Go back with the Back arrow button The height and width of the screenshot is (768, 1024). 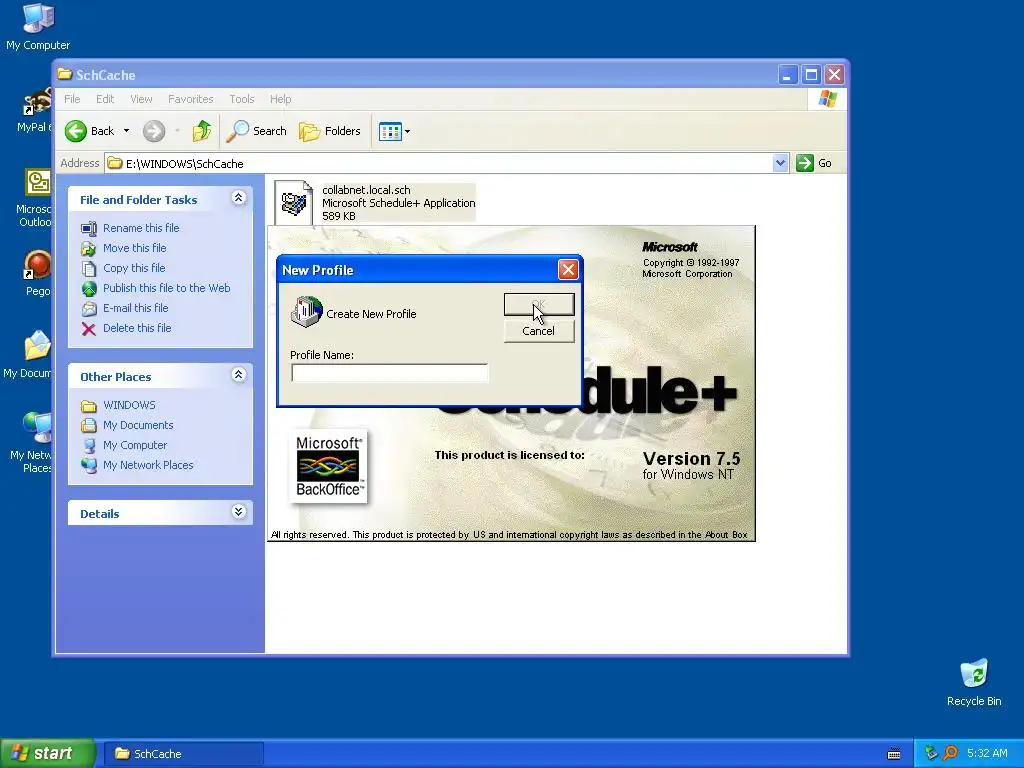click(x=89, y=131)
